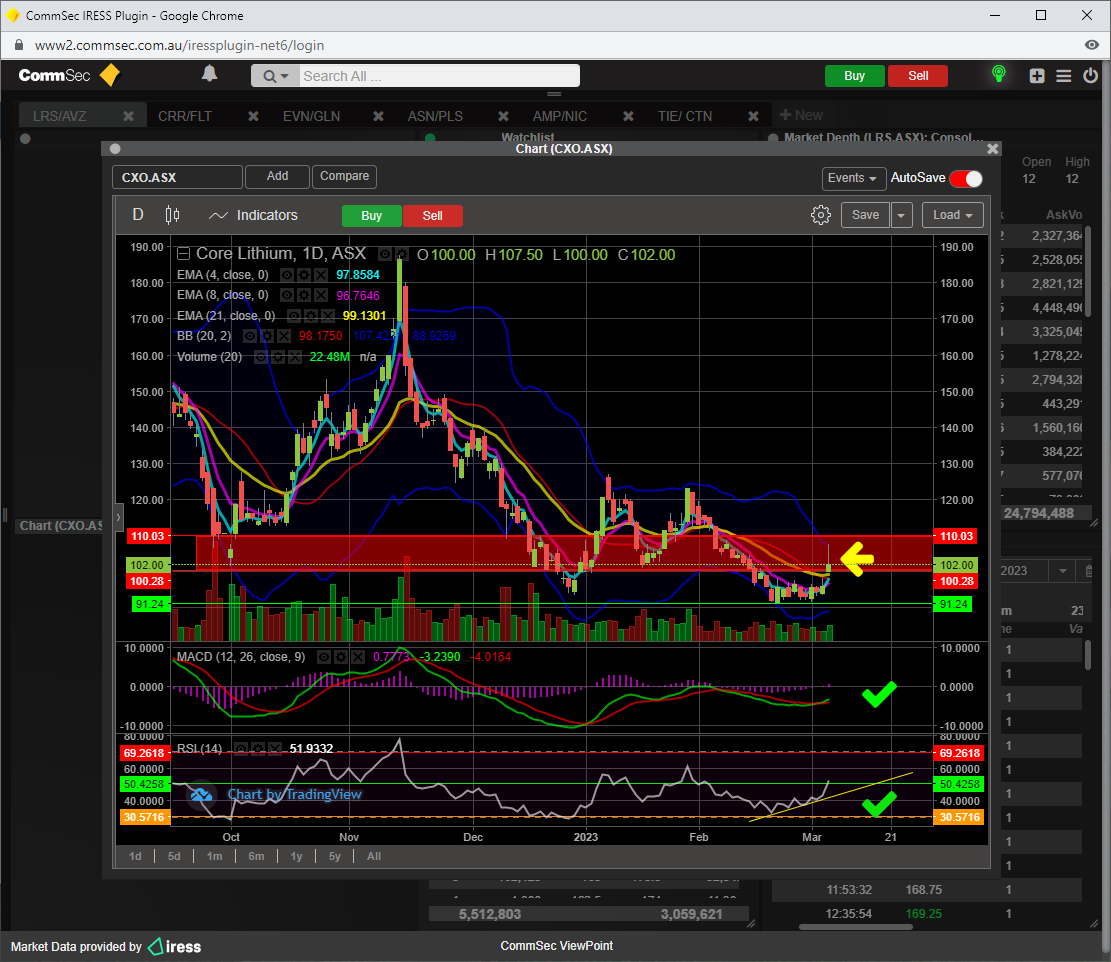Click the Compare button
The image size is (1111, 962).
(x=344, y=176)
